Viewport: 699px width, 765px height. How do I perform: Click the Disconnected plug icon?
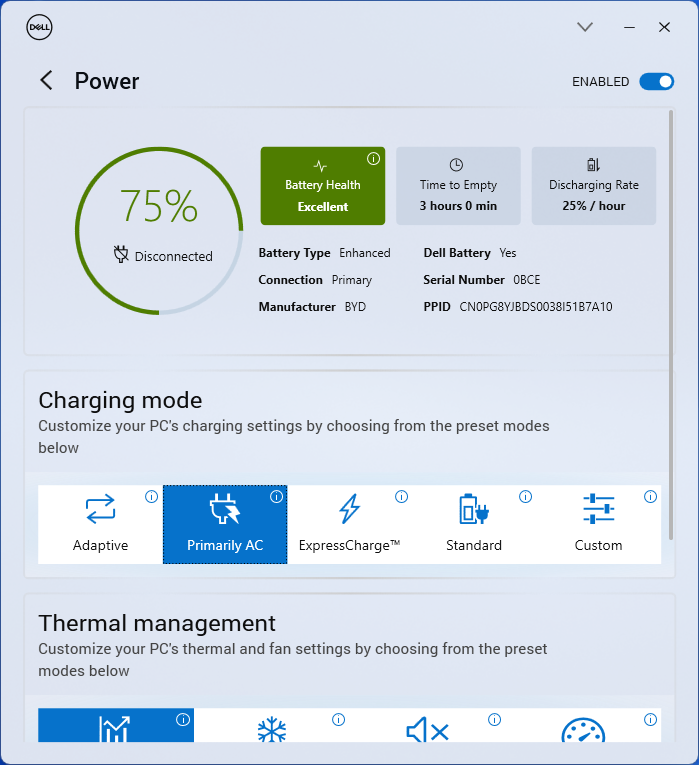pyautogui.click(x=121, y=254)
